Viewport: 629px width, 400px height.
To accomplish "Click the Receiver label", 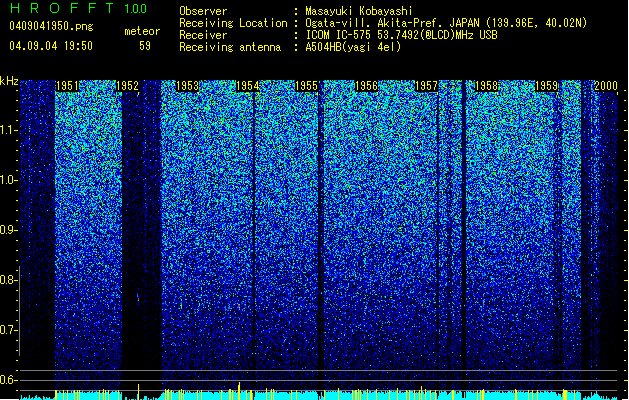I will [203, 35].
